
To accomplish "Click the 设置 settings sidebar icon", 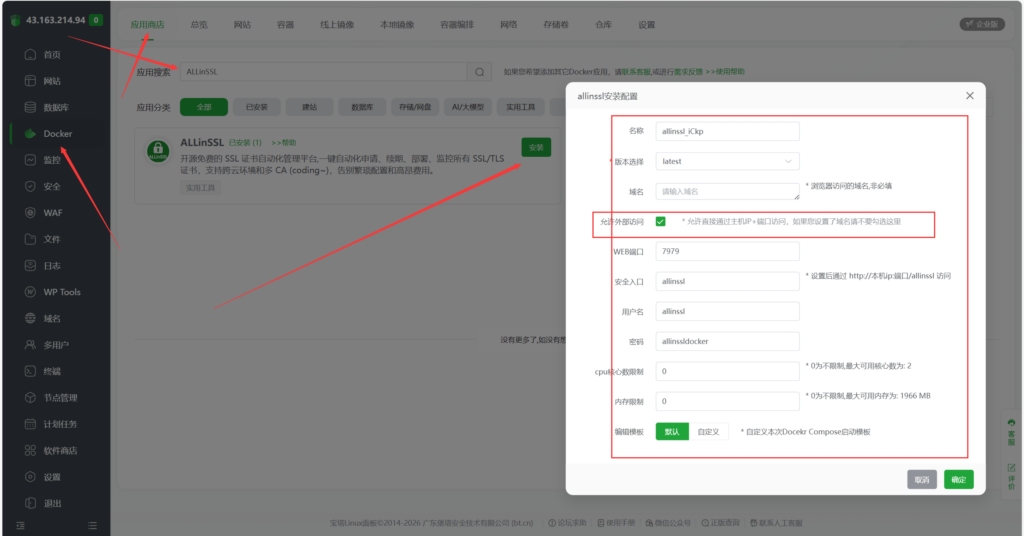I will [x=30, y=477].
